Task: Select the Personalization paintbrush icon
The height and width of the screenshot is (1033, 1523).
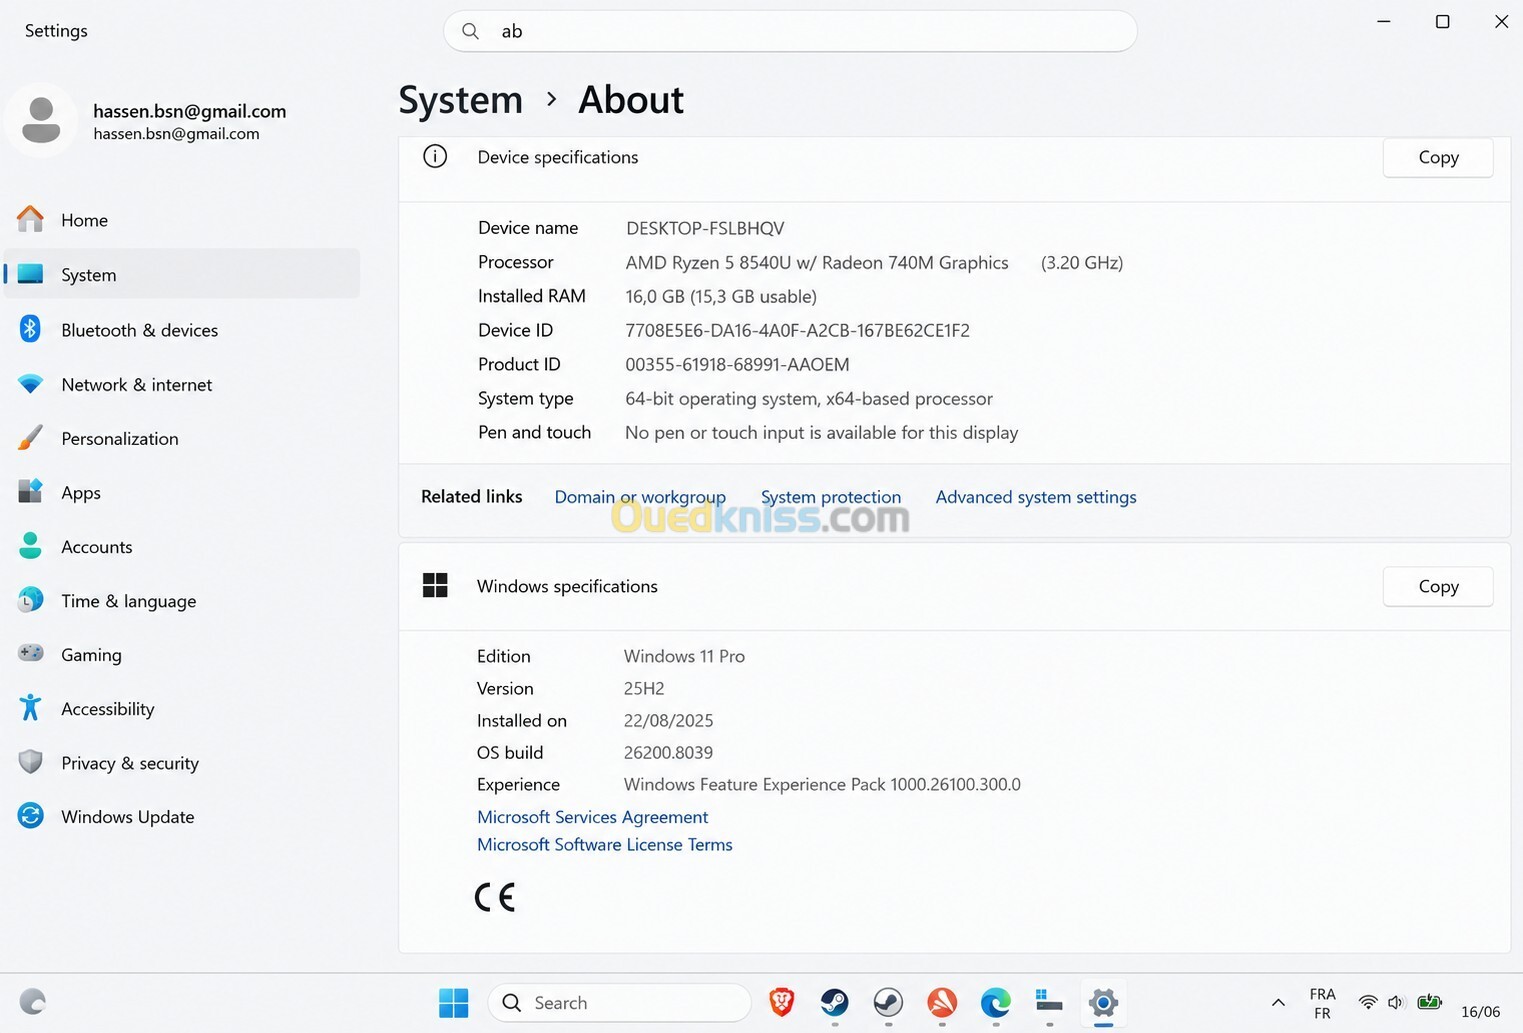Action: coord(30,438)
